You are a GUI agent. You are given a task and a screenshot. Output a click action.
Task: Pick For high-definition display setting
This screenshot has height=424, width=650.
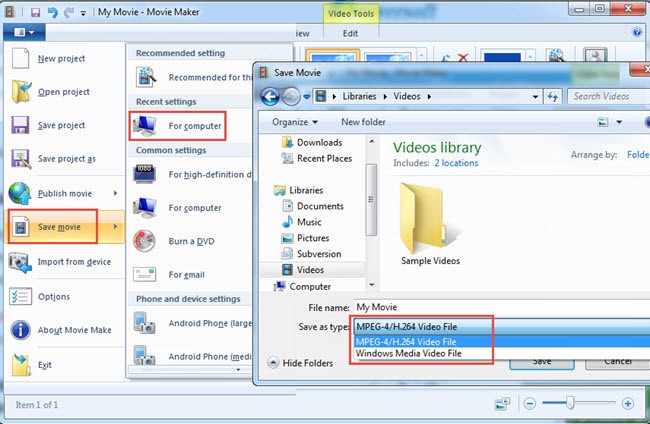[x=191, y=174]
